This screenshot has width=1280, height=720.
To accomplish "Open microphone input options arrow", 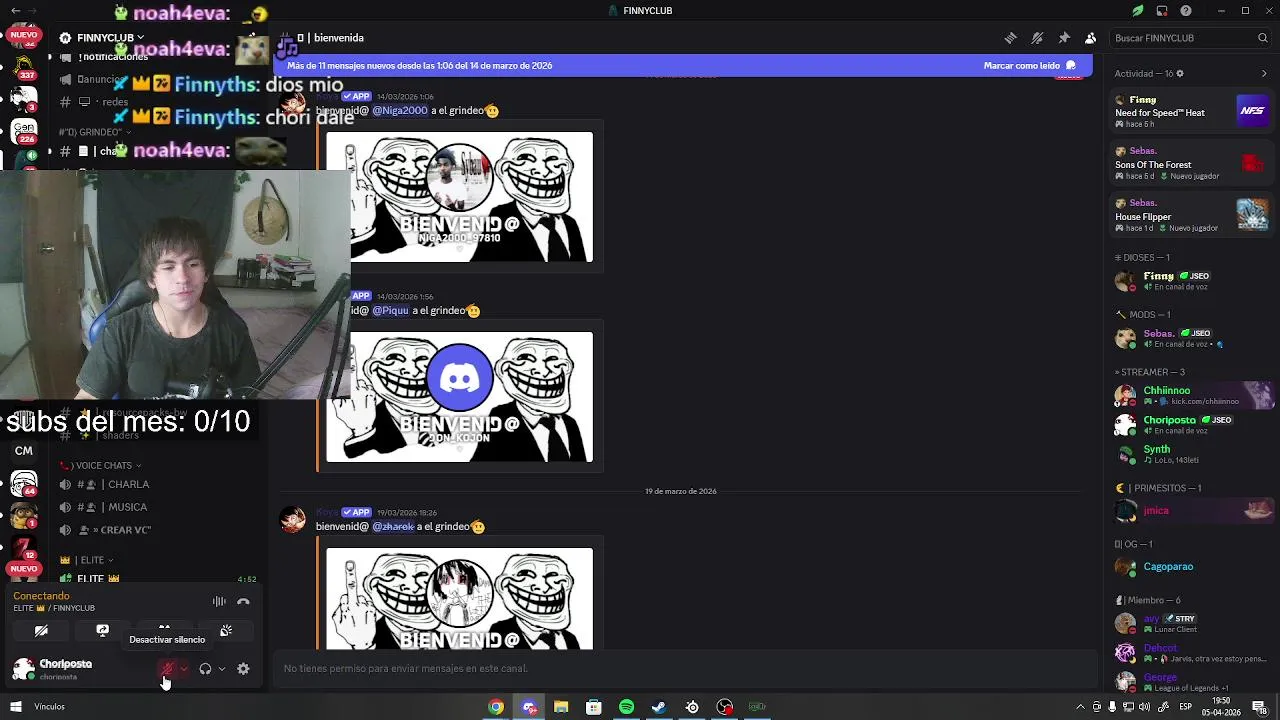I will coord(184,669).
